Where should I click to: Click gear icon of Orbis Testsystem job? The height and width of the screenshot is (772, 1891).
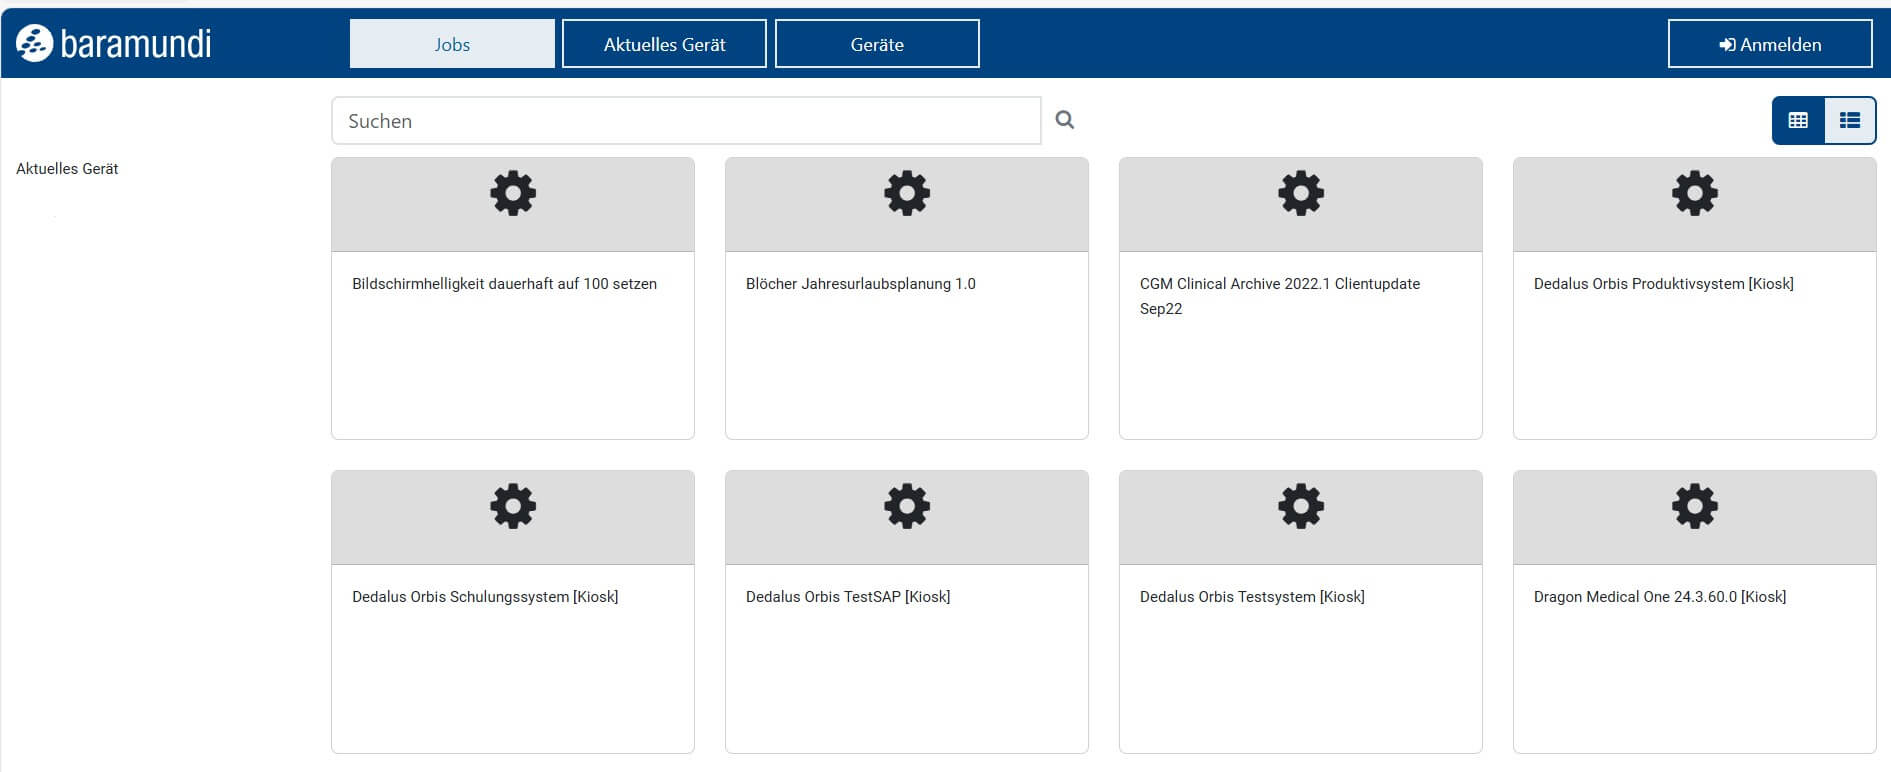[1301, 506]
